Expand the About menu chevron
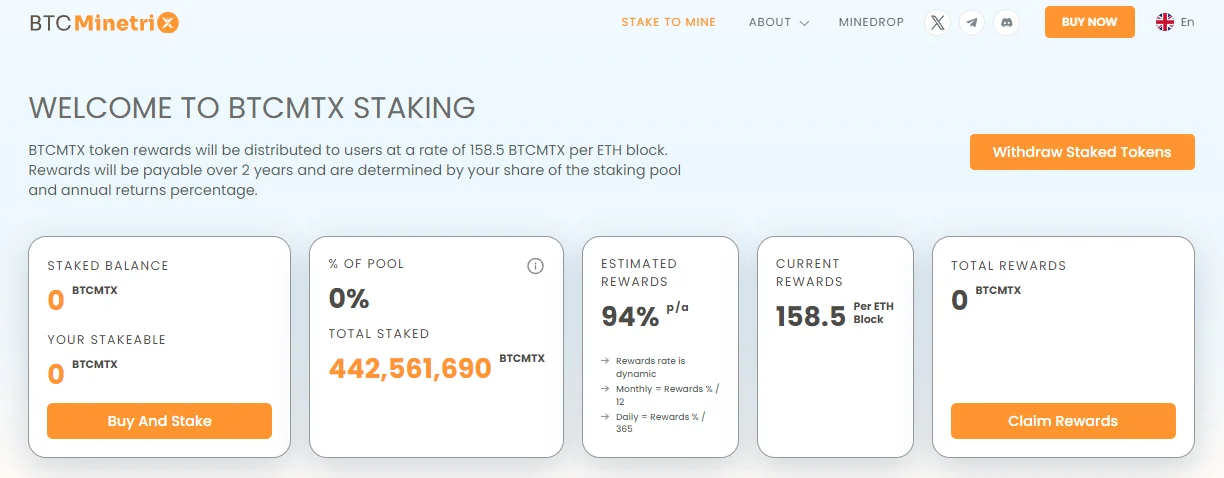1224x478 pixels. 804,23
